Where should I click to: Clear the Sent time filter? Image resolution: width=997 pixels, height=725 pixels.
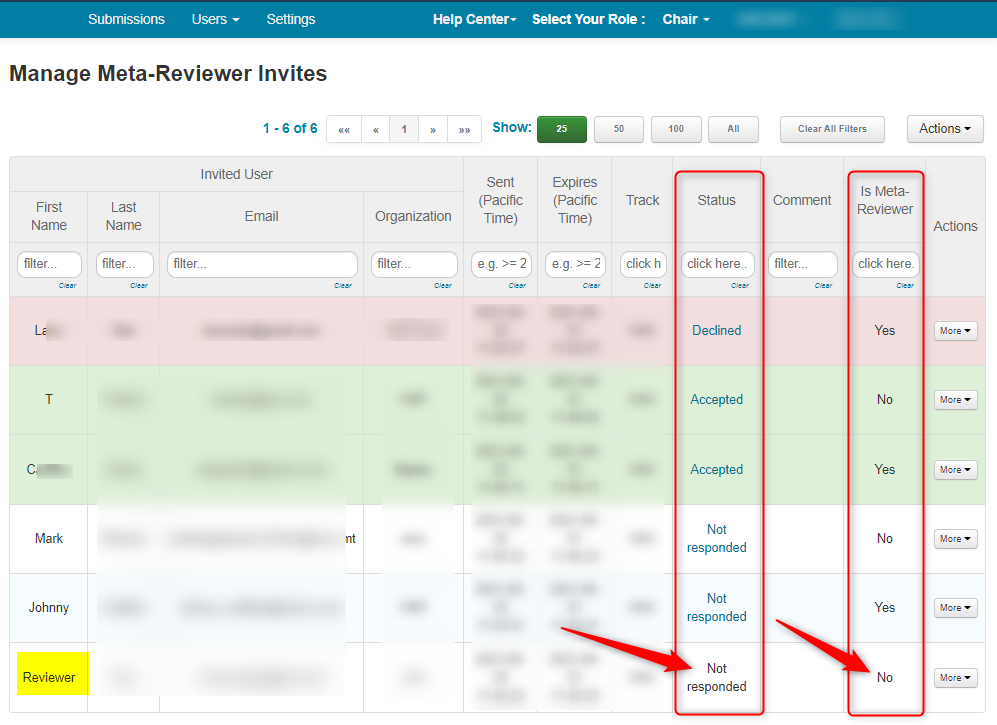[517, 286]
